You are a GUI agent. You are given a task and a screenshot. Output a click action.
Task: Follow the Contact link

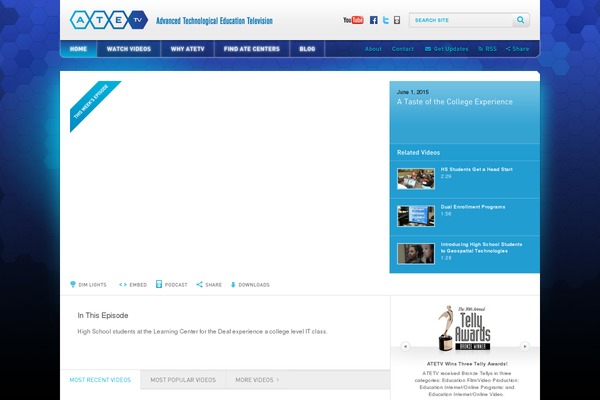pos(403,49)
